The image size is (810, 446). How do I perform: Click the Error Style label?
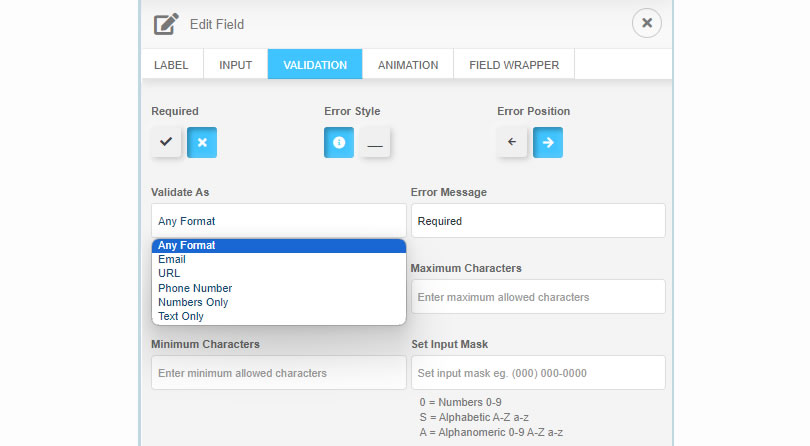click(352, 111)
